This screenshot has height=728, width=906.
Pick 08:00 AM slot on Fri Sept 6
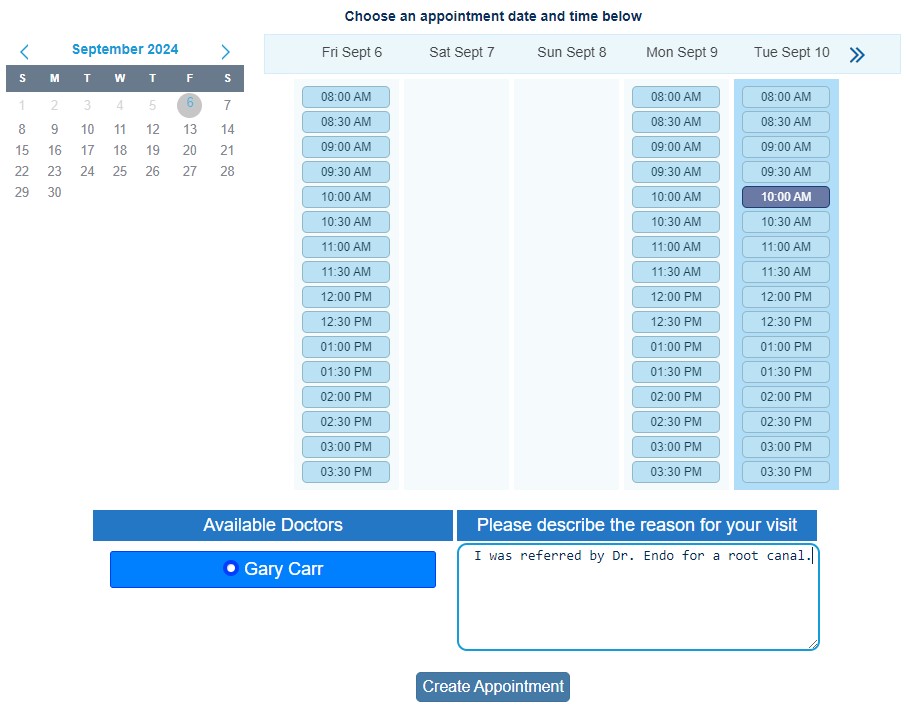(346, 97)
